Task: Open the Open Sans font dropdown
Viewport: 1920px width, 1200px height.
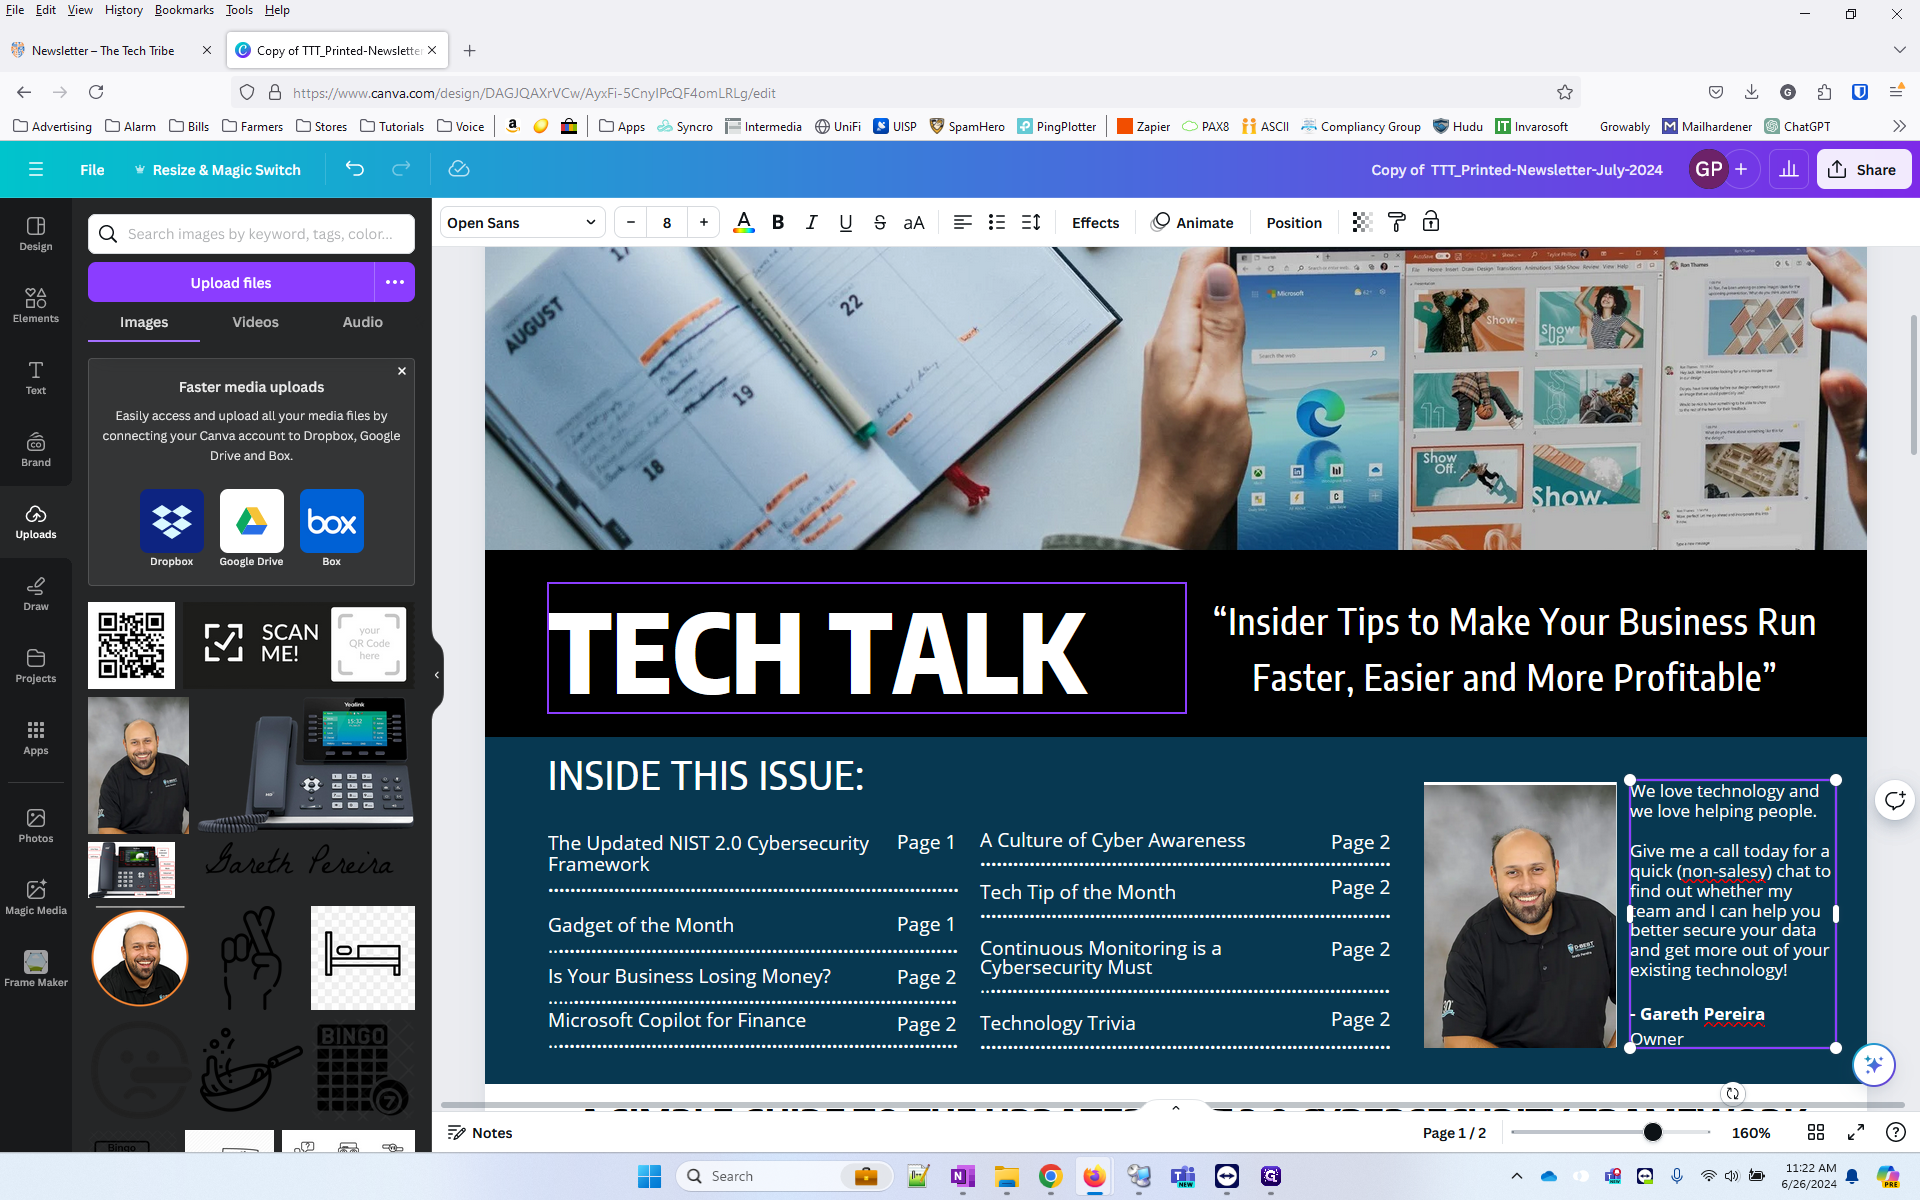Action: point(522,222)
